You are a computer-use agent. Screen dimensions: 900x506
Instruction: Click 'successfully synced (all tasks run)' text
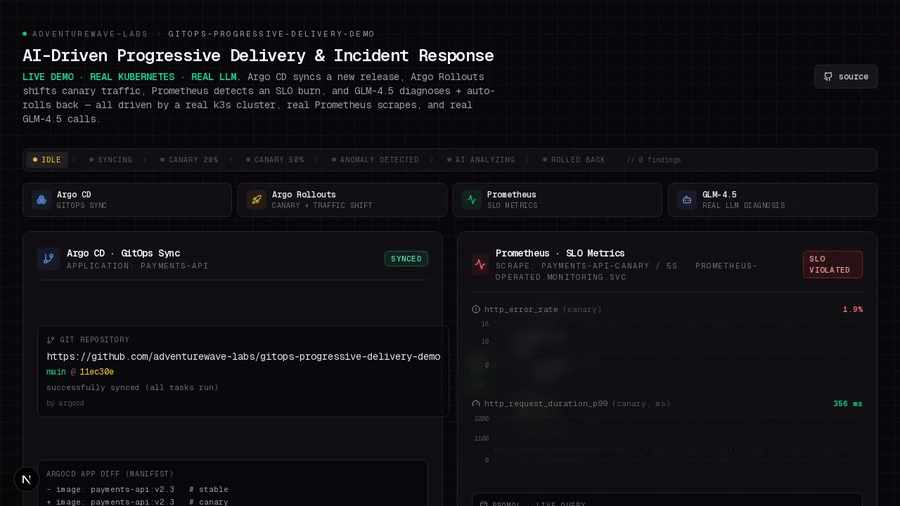133,387
